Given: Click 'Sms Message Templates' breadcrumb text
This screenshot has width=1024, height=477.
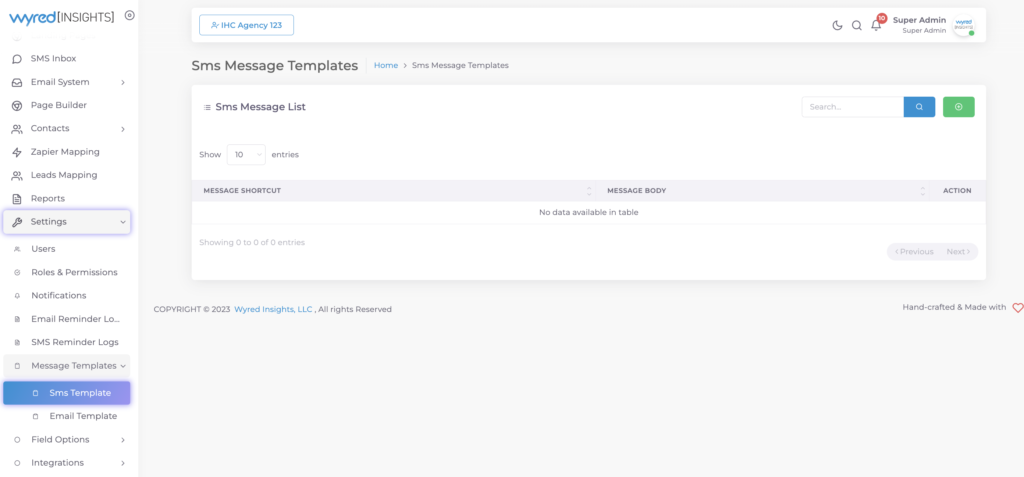Looking at the screenshot, I should (460, 65).
